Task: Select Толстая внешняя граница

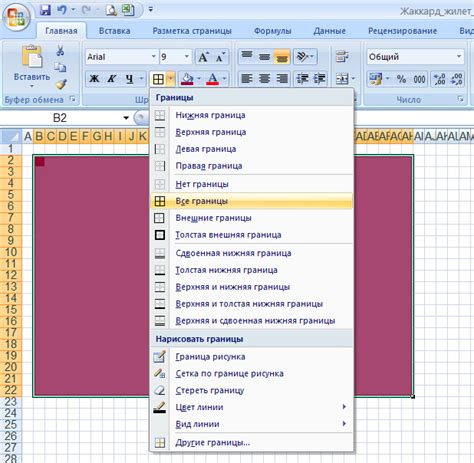Action: tap(252, 235)
